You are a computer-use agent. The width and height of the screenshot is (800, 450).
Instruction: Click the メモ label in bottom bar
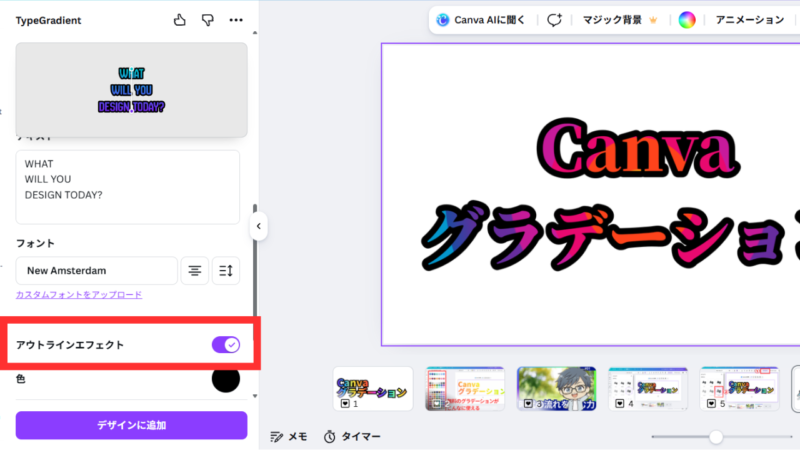coord(298,437)
